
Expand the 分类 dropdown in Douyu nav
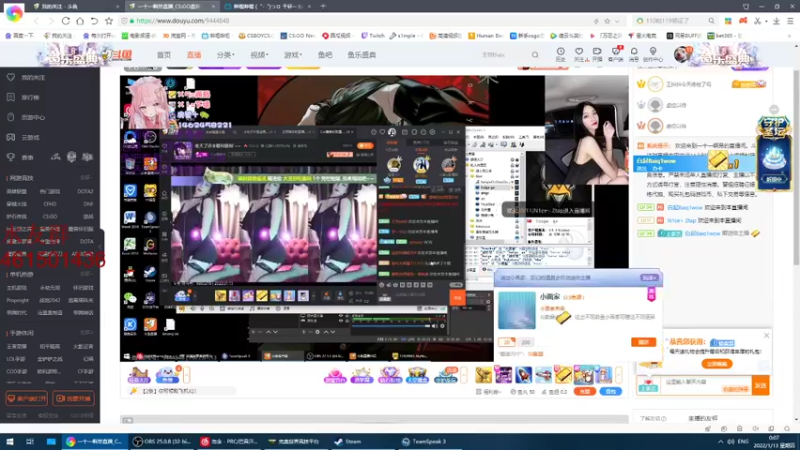click(x=225, y=55)
